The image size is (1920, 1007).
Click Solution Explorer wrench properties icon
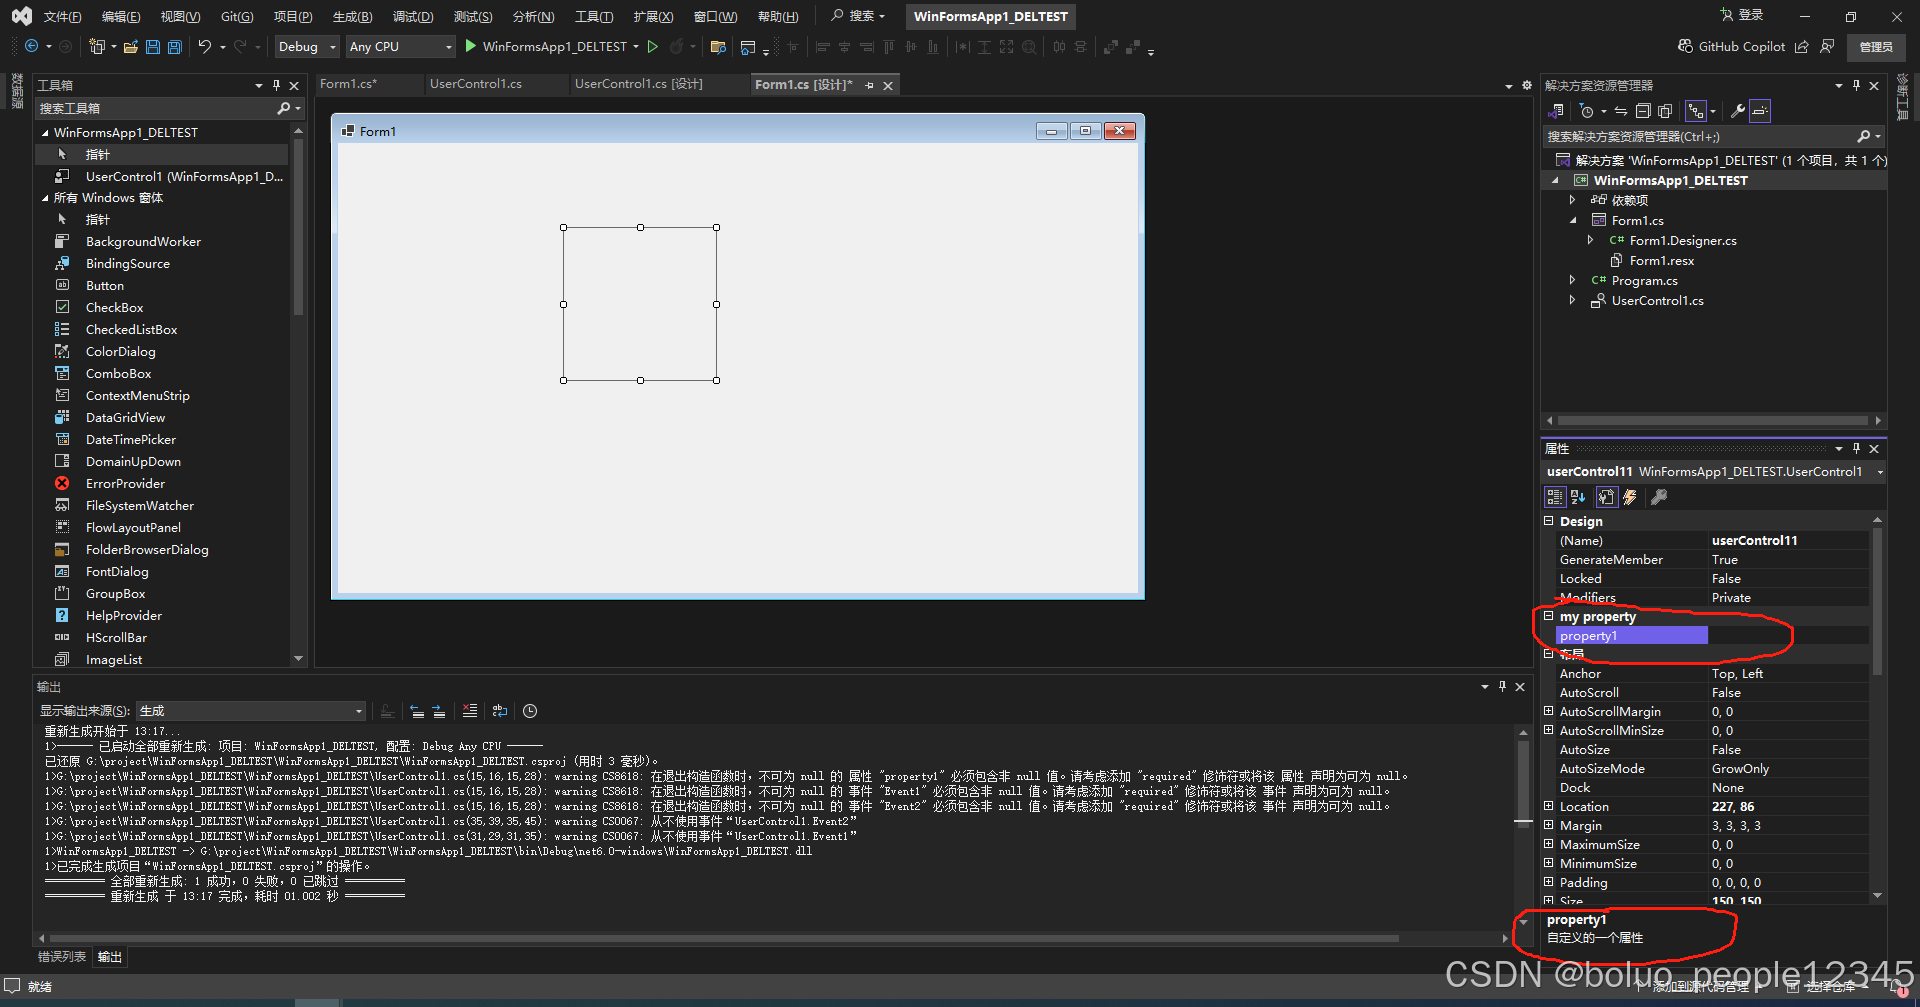point(1738,111)
